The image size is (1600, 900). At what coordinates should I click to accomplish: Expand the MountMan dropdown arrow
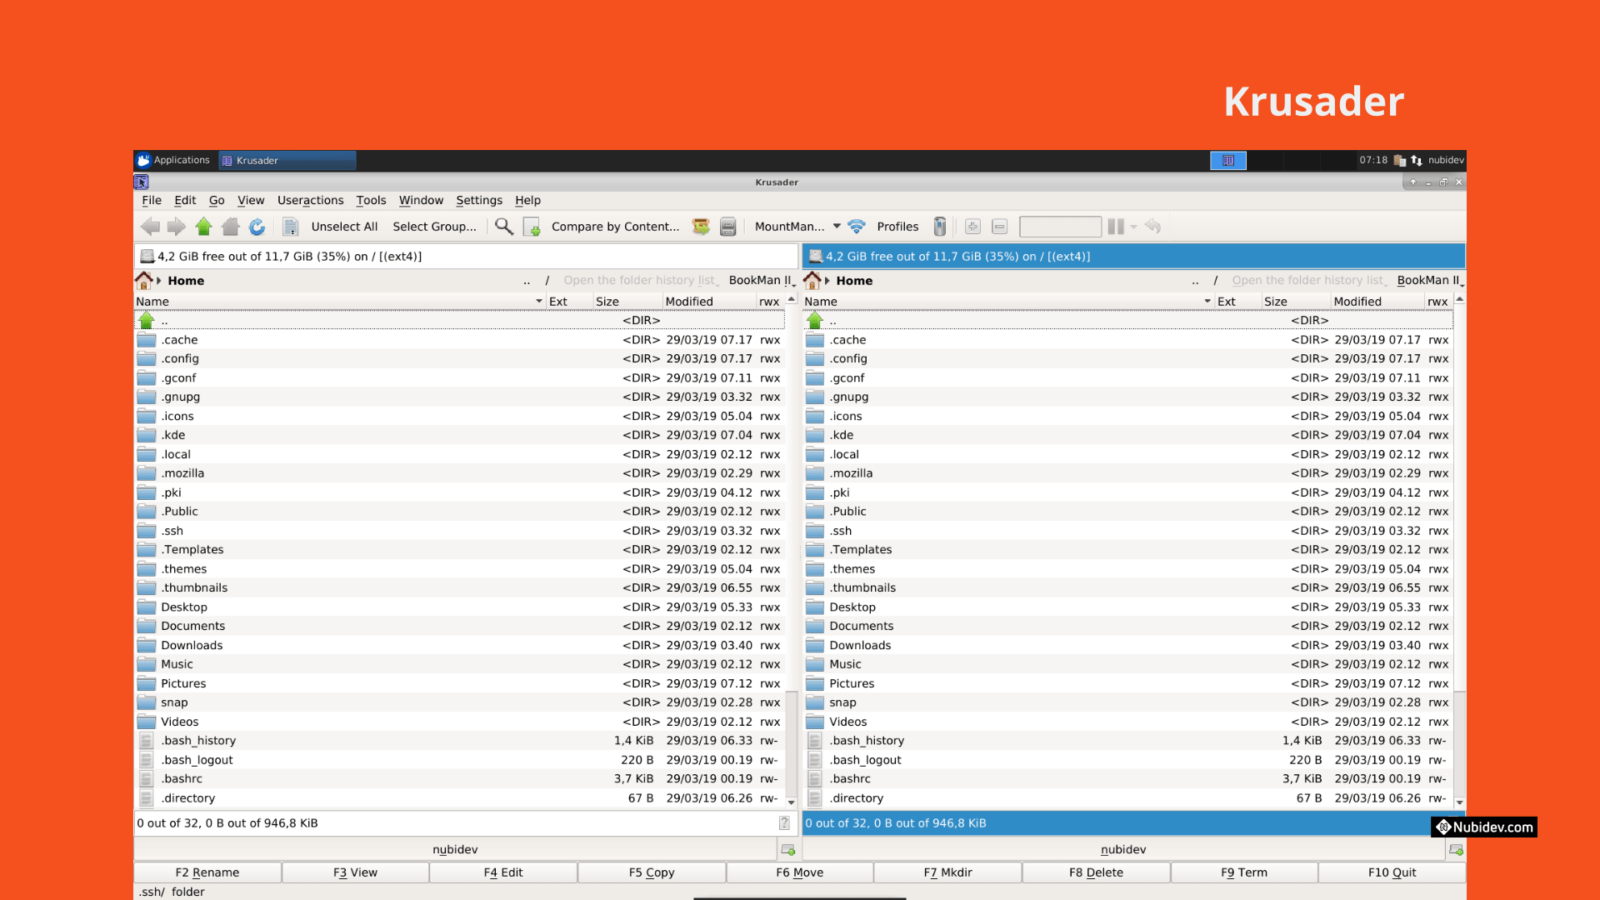coord(836,226)
